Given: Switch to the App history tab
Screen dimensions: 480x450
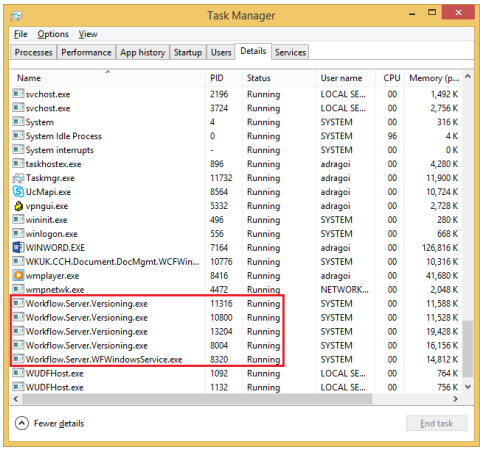Looking at the screenshot, I should point(143,52).
